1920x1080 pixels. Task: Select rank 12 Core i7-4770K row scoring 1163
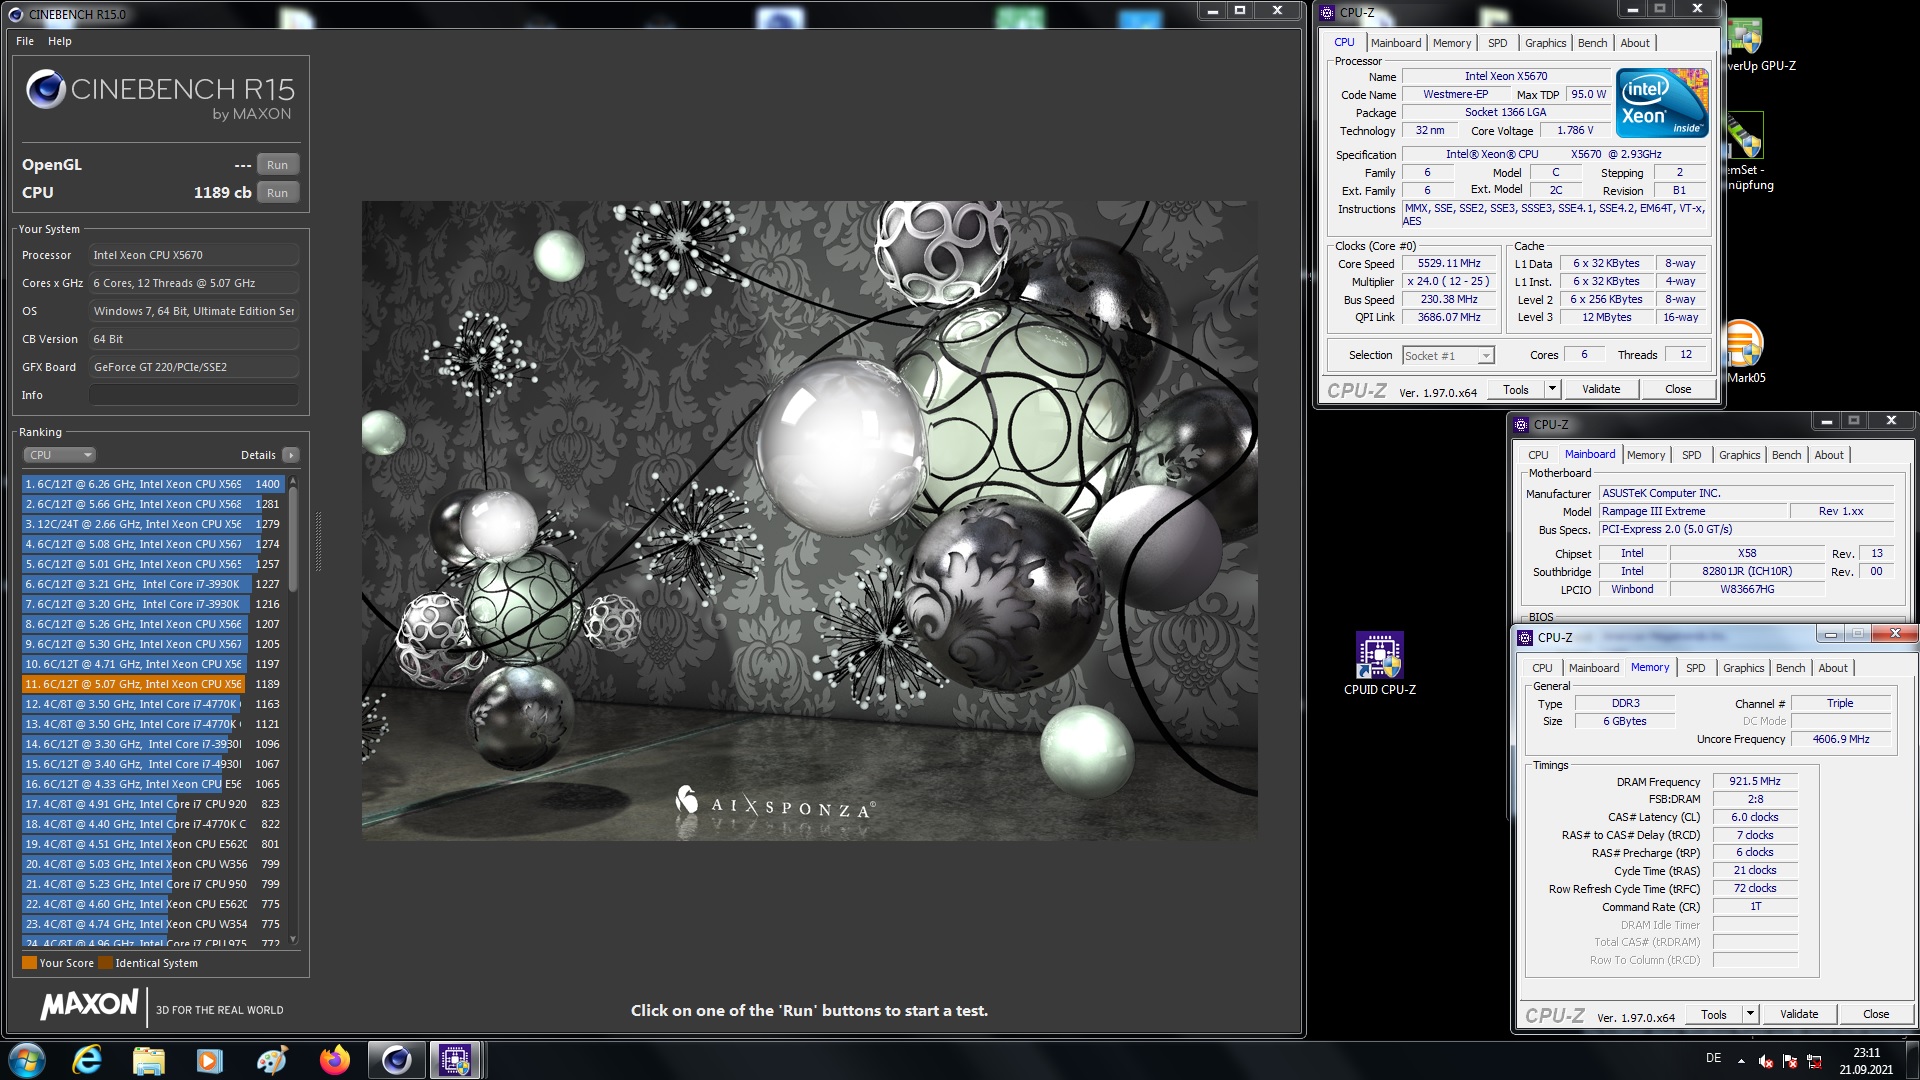pyautogui.click(x=153, y=704)
